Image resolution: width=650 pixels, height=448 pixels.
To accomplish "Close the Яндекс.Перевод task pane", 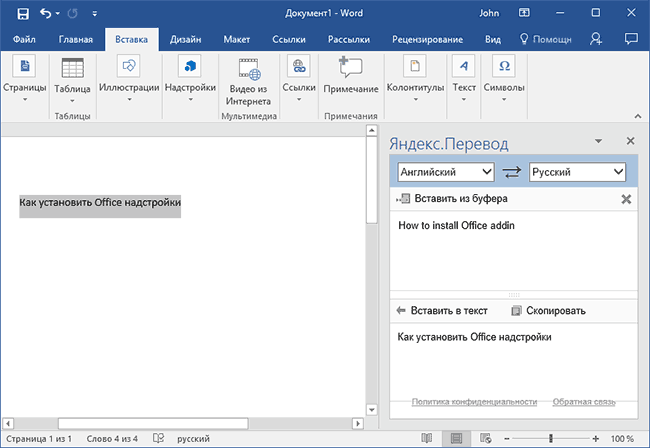I will click(x=630, y=141).
